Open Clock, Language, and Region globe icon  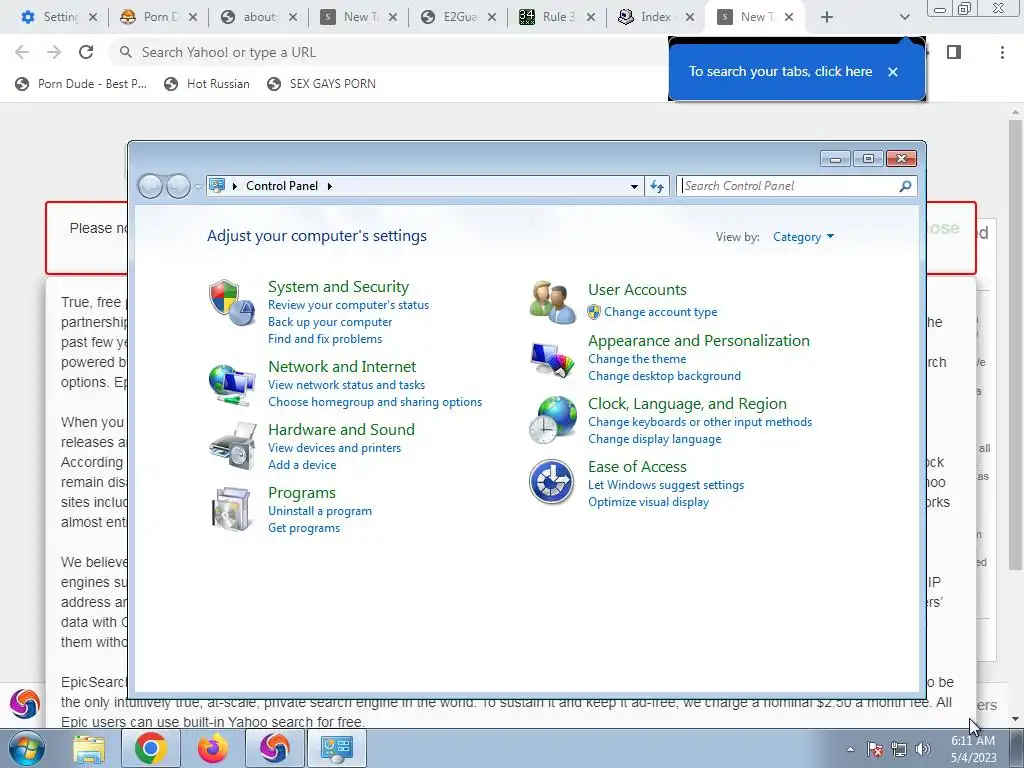pos(552,421)
